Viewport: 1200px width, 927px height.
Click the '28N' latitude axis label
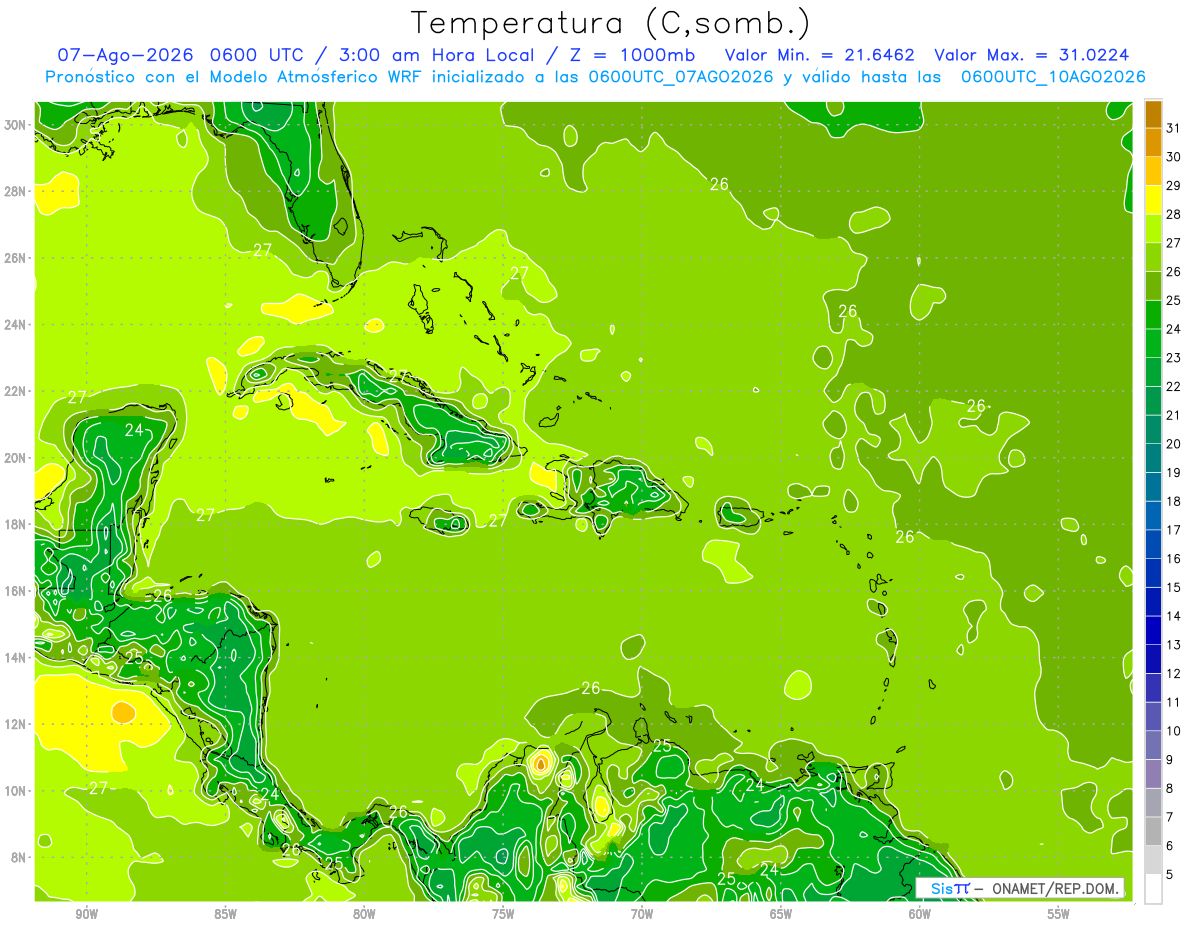pyautogui.click(x=17, y=191)
